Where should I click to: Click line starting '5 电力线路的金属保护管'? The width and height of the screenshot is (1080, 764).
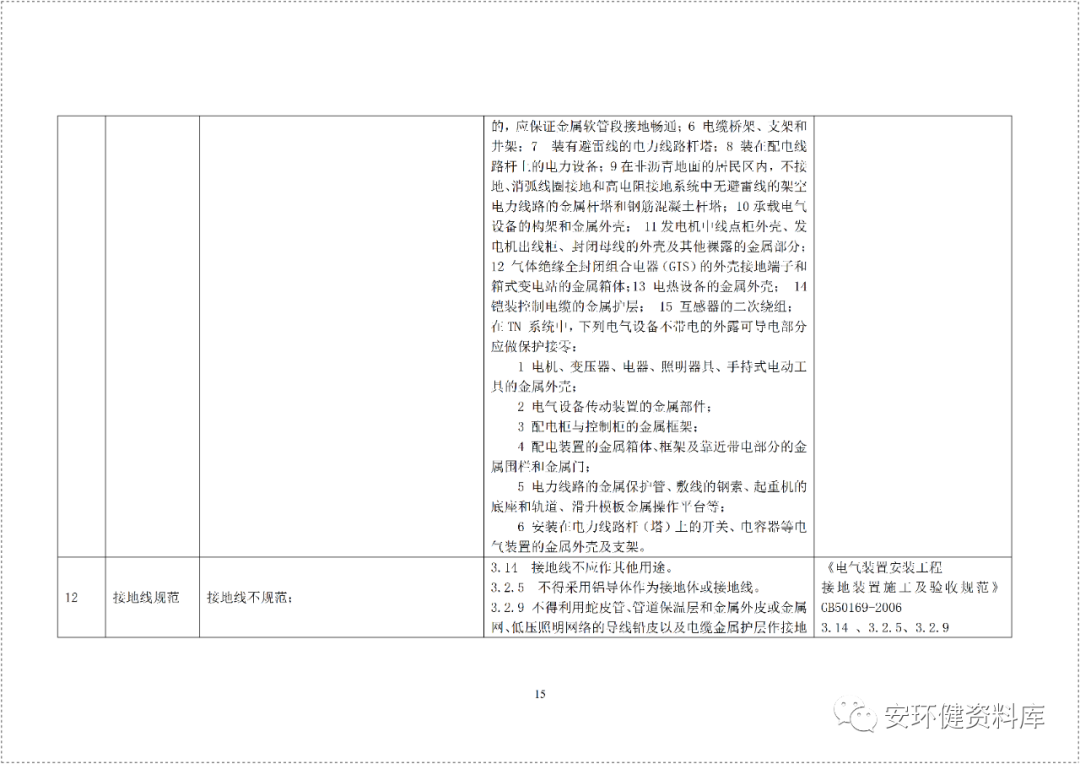point(662,486)
